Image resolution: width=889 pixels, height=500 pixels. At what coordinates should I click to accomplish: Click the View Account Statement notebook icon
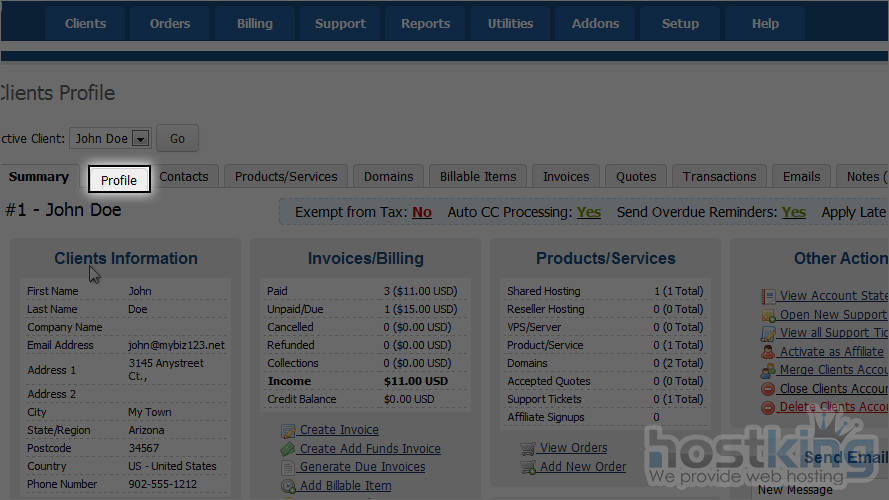tap(768, 296)
